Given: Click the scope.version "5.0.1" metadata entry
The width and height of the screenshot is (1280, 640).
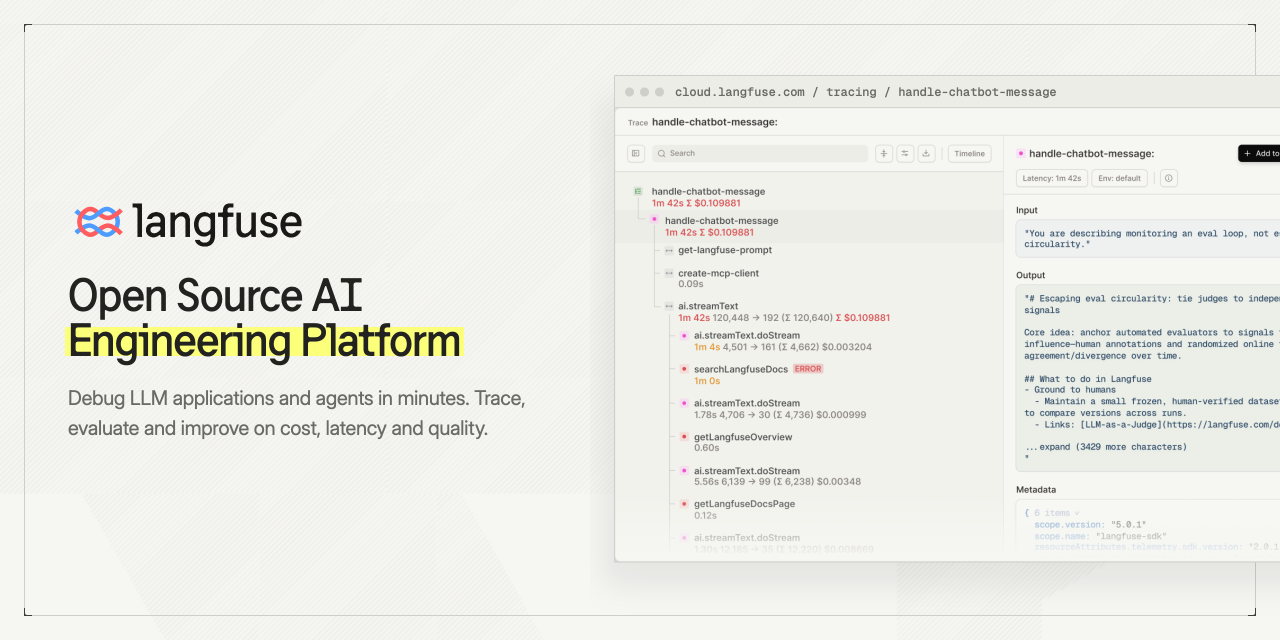Looking at the screenshot, I should pyautogui.click(x=1090, y=525).
